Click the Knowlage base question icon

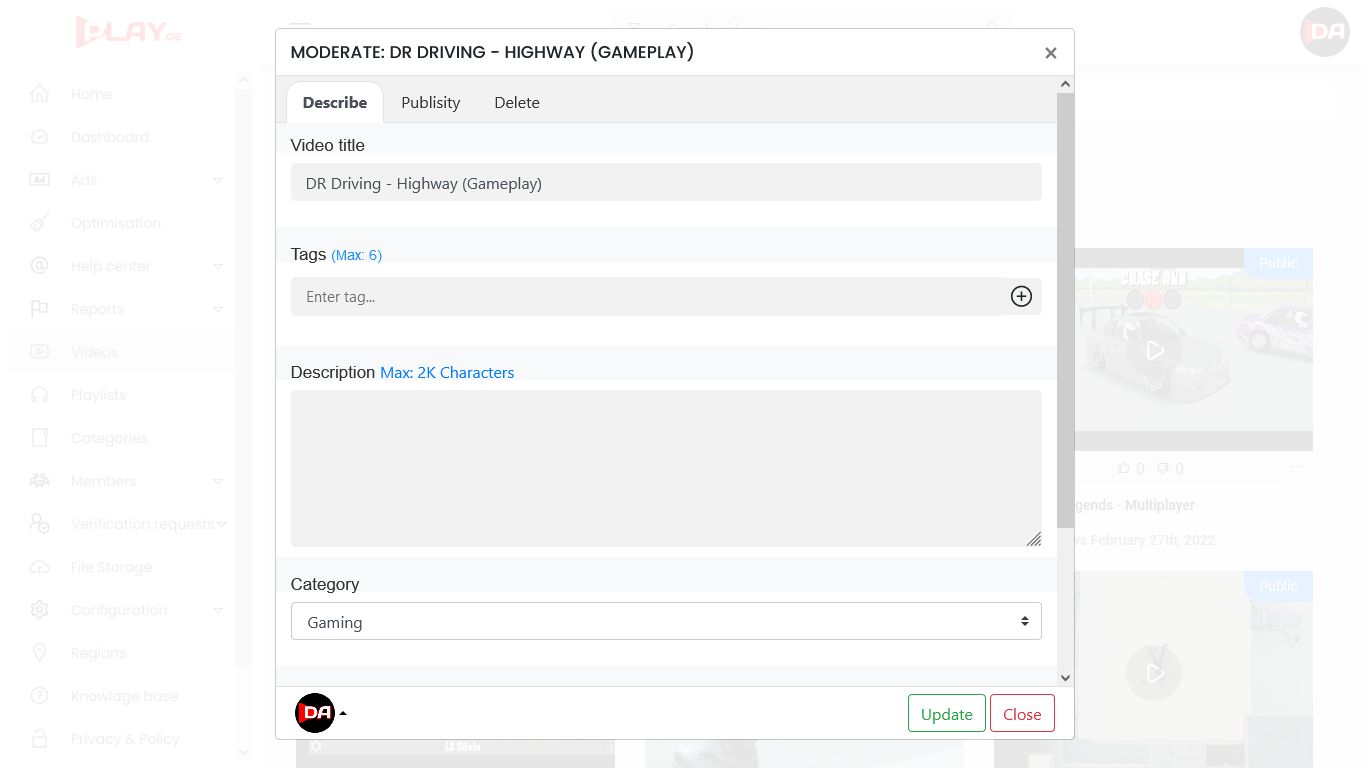39,696
